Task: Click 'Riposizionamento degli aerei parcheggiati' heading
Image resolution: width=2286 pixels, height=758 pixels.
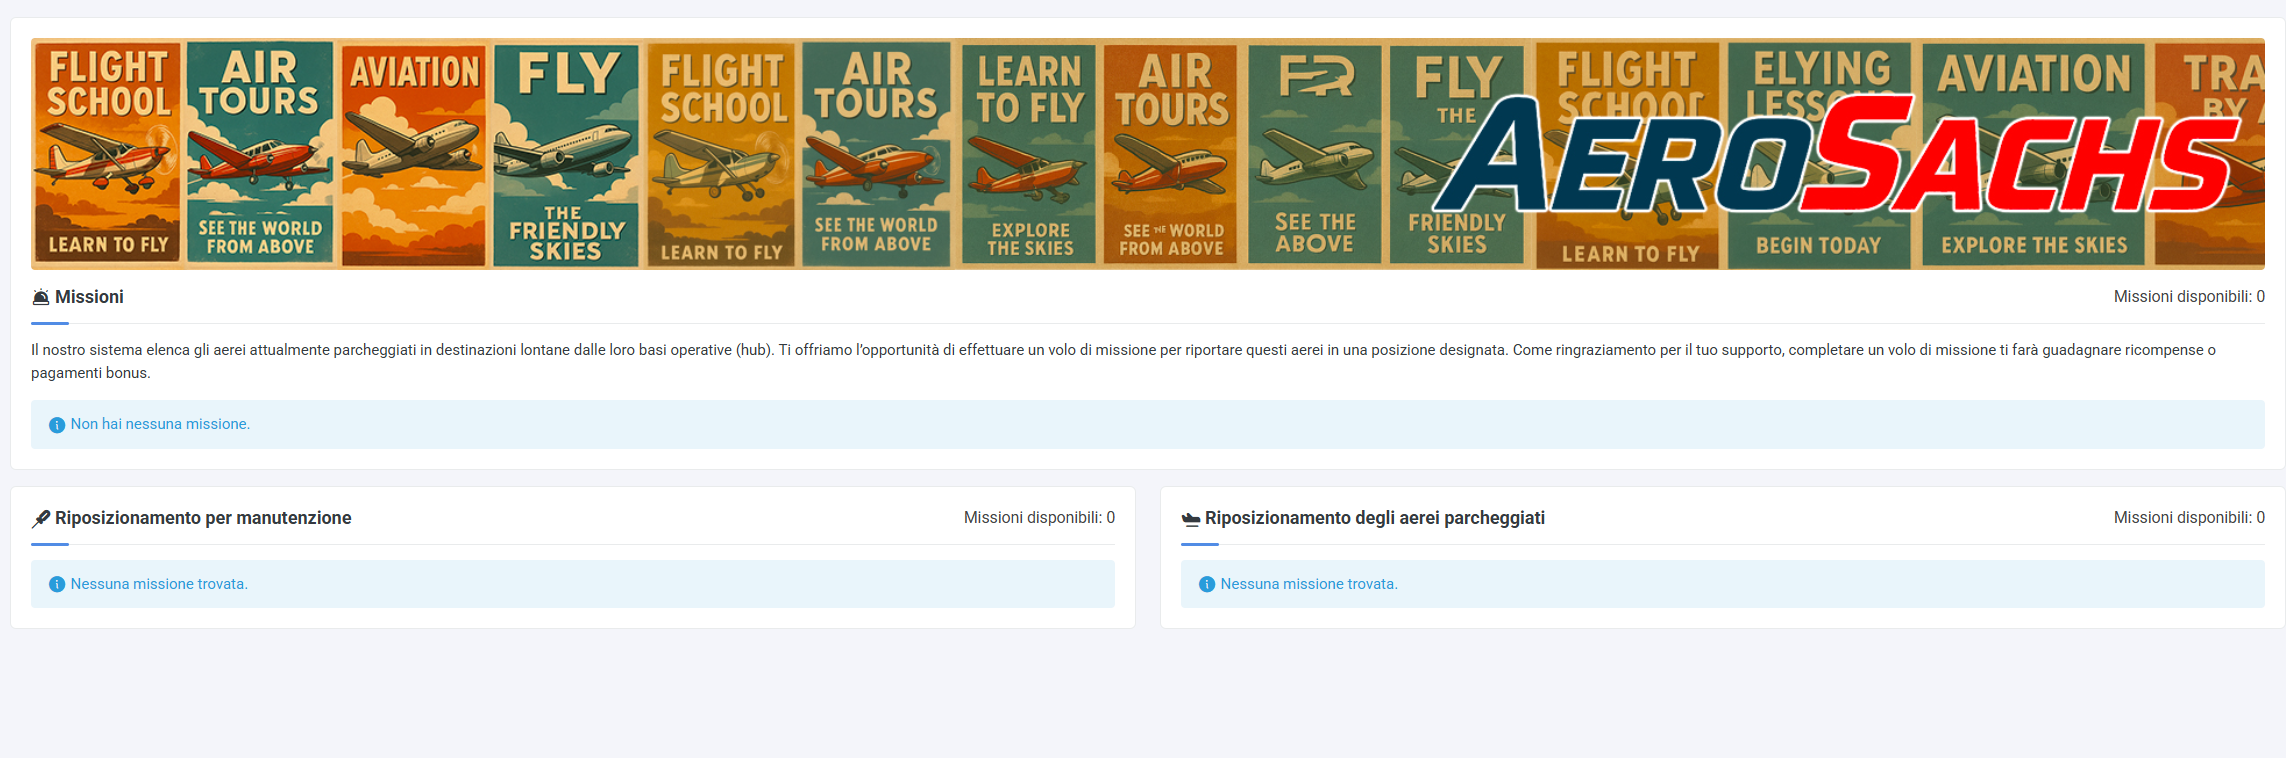Action: [1374, 518]
